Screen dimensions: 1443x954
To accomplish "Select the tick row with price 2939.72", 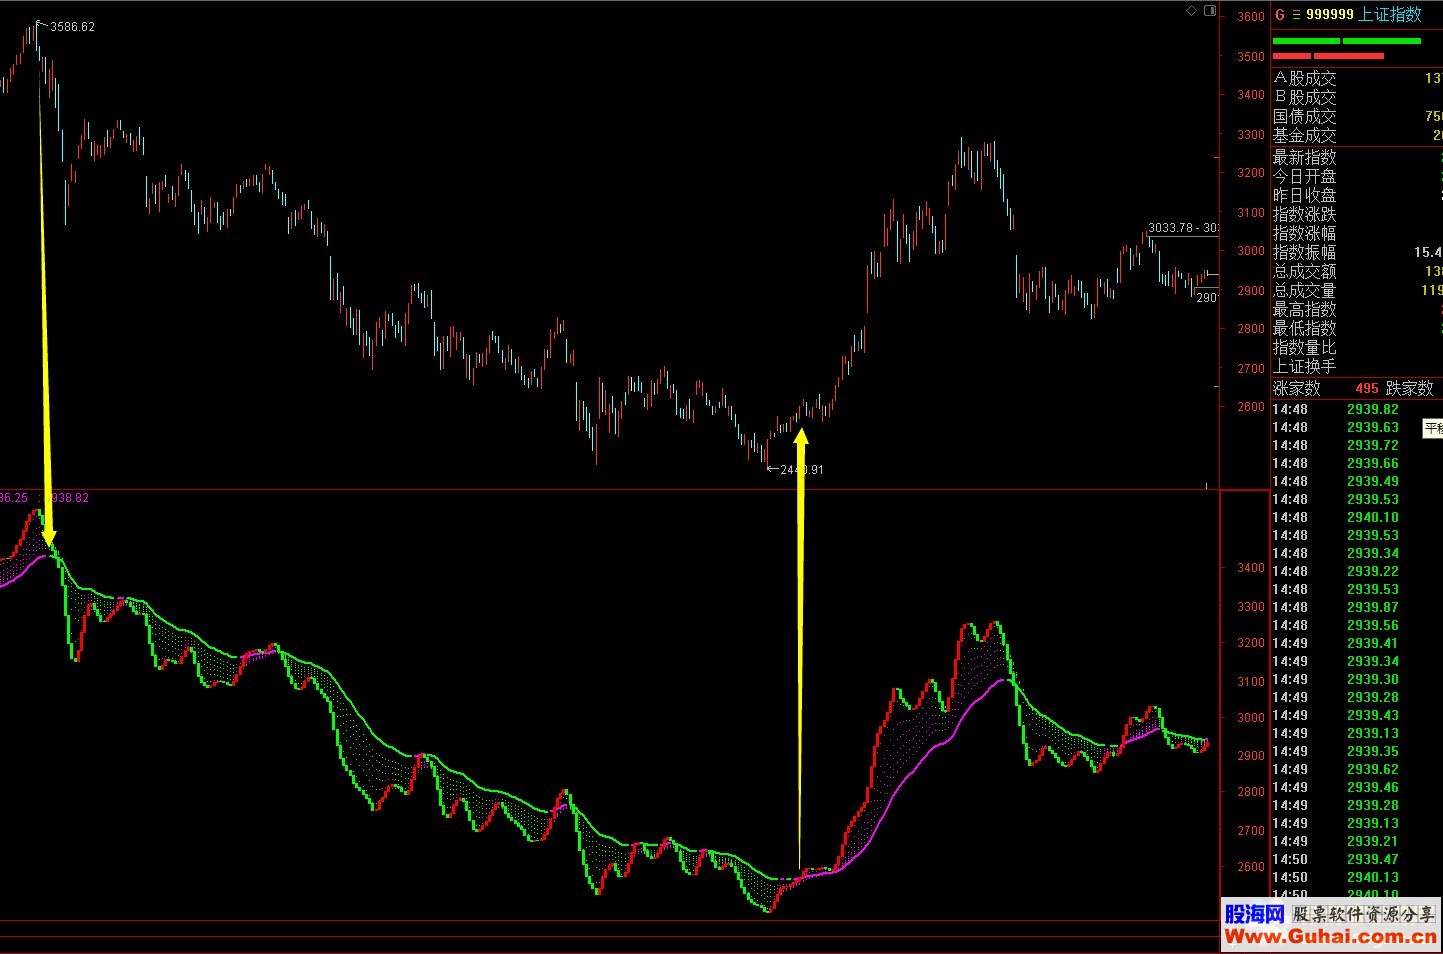I will (x=1357, y=445).
